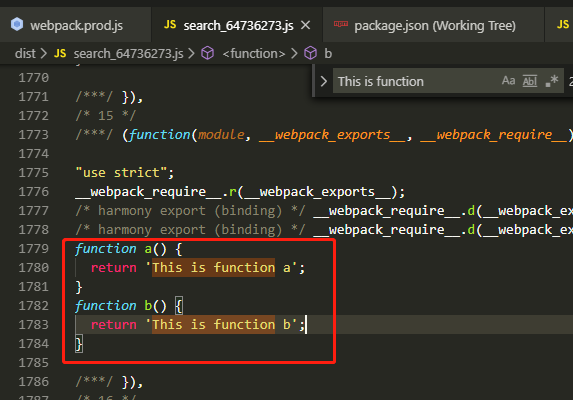This screenshot has width=573, height=400.
Task: Toggle Match Case in find widget
Action: (508, 80)
